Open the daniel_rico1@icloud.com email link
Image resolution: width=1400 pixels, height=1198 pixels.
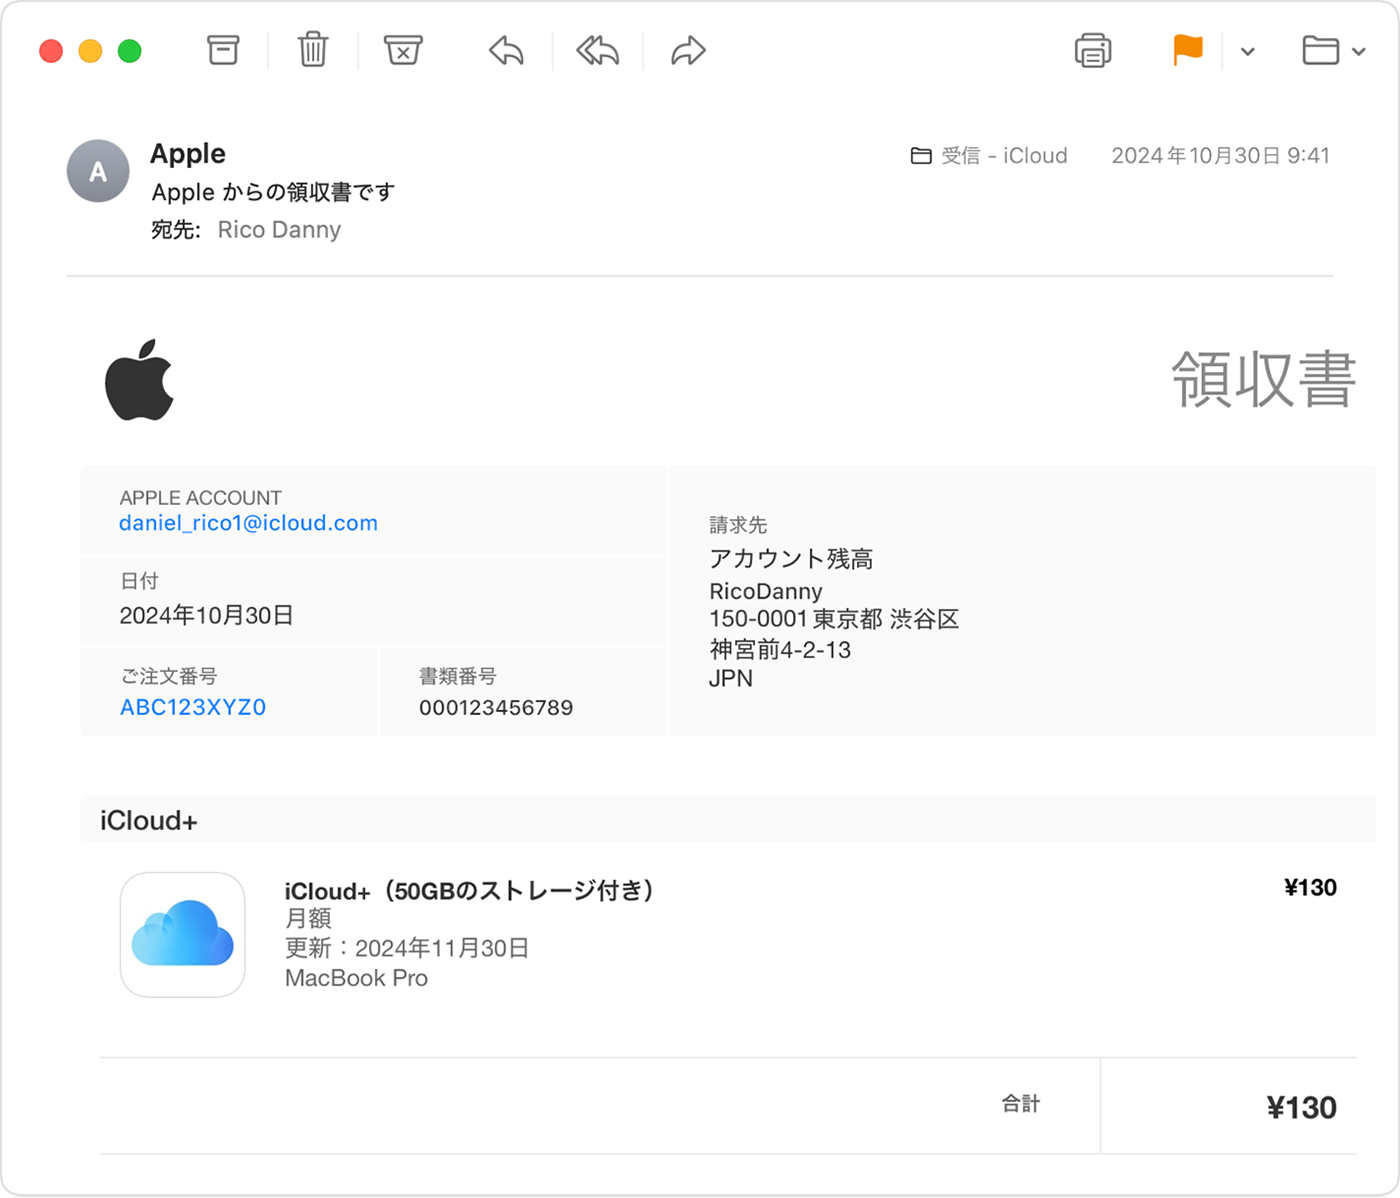tap(248, 523)
